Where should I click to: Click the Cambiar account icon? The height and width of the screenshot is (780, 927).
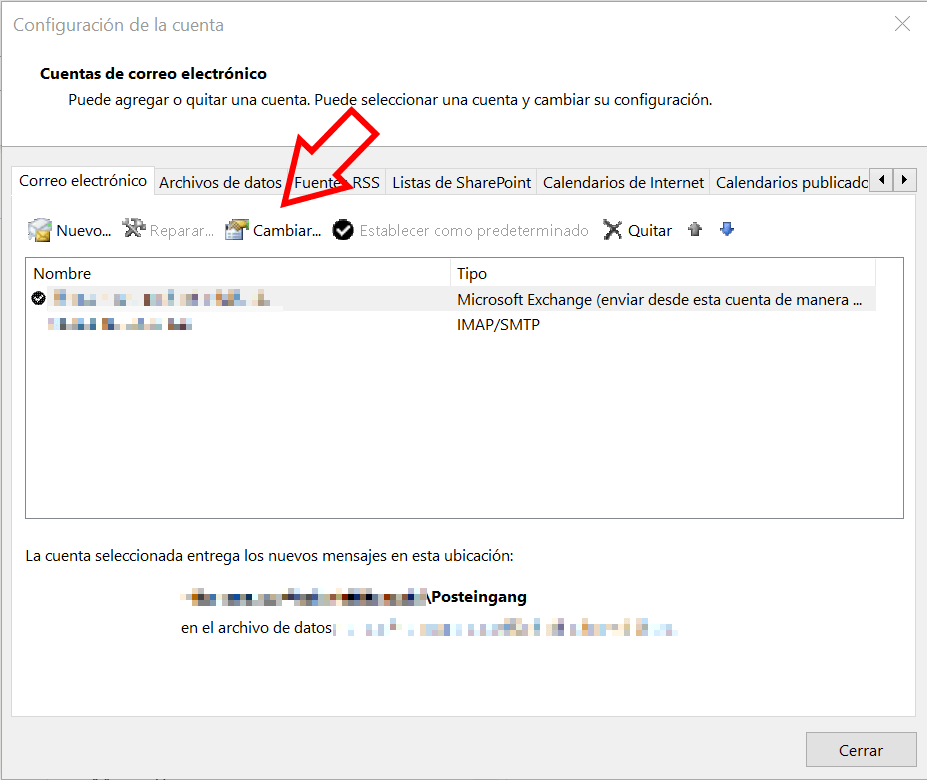point(236,229)
